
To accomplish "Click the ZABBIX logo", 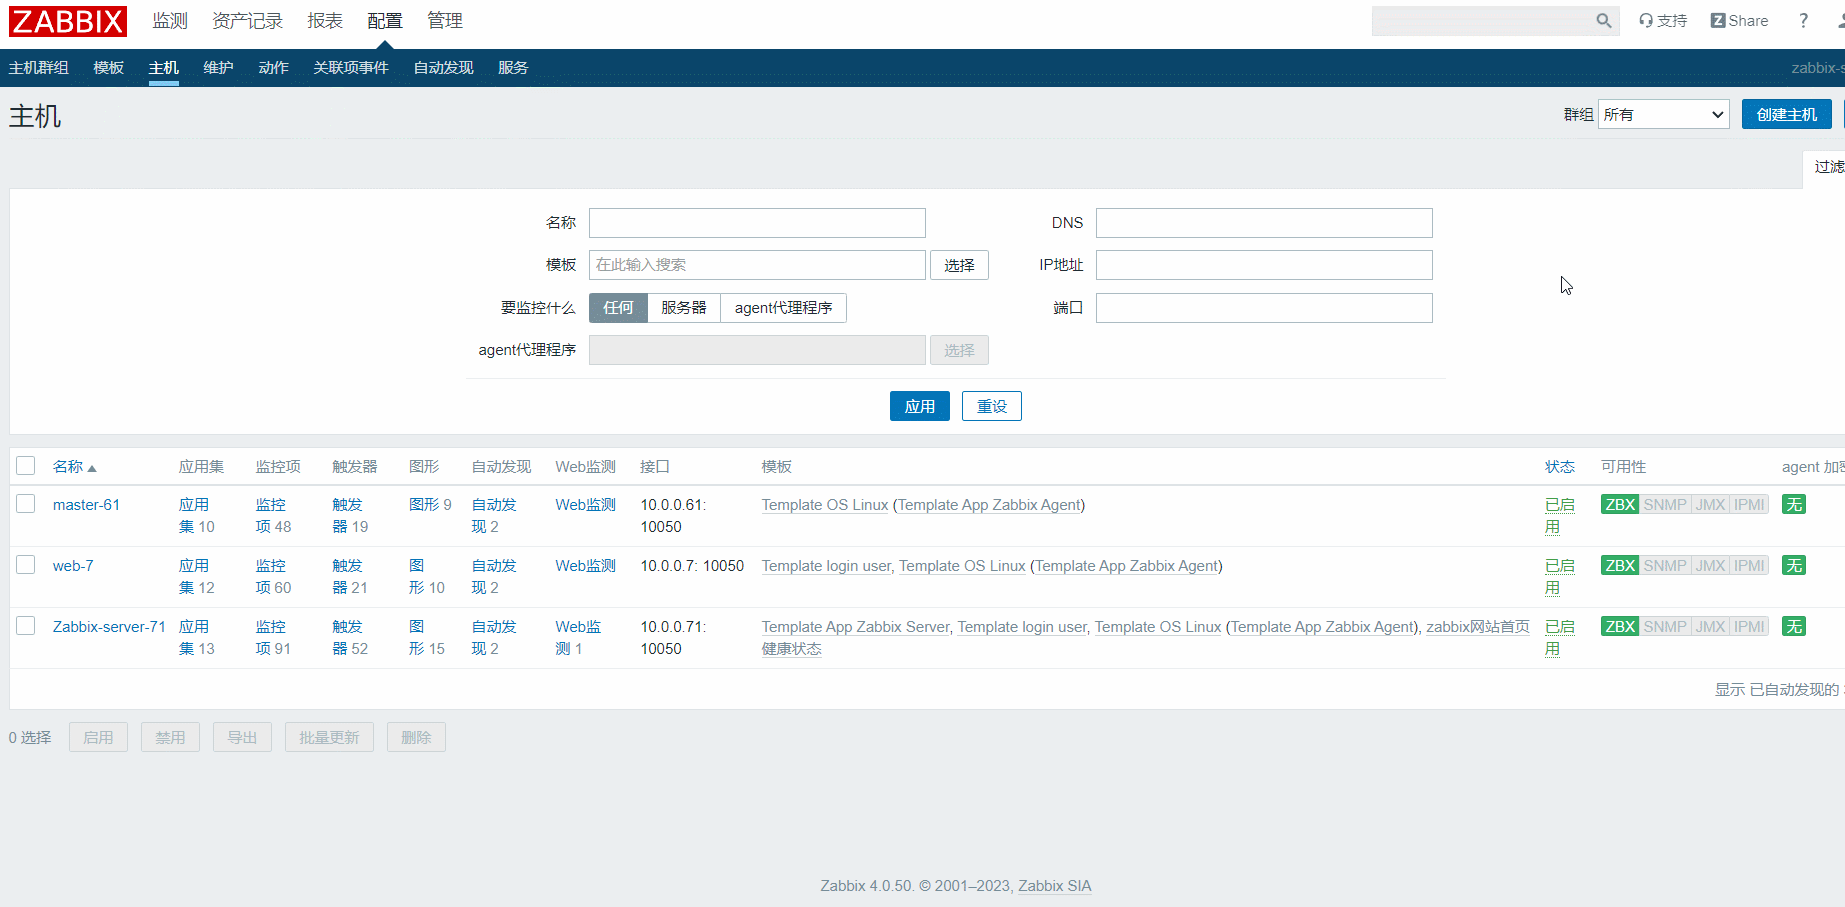I will [68, 21].
